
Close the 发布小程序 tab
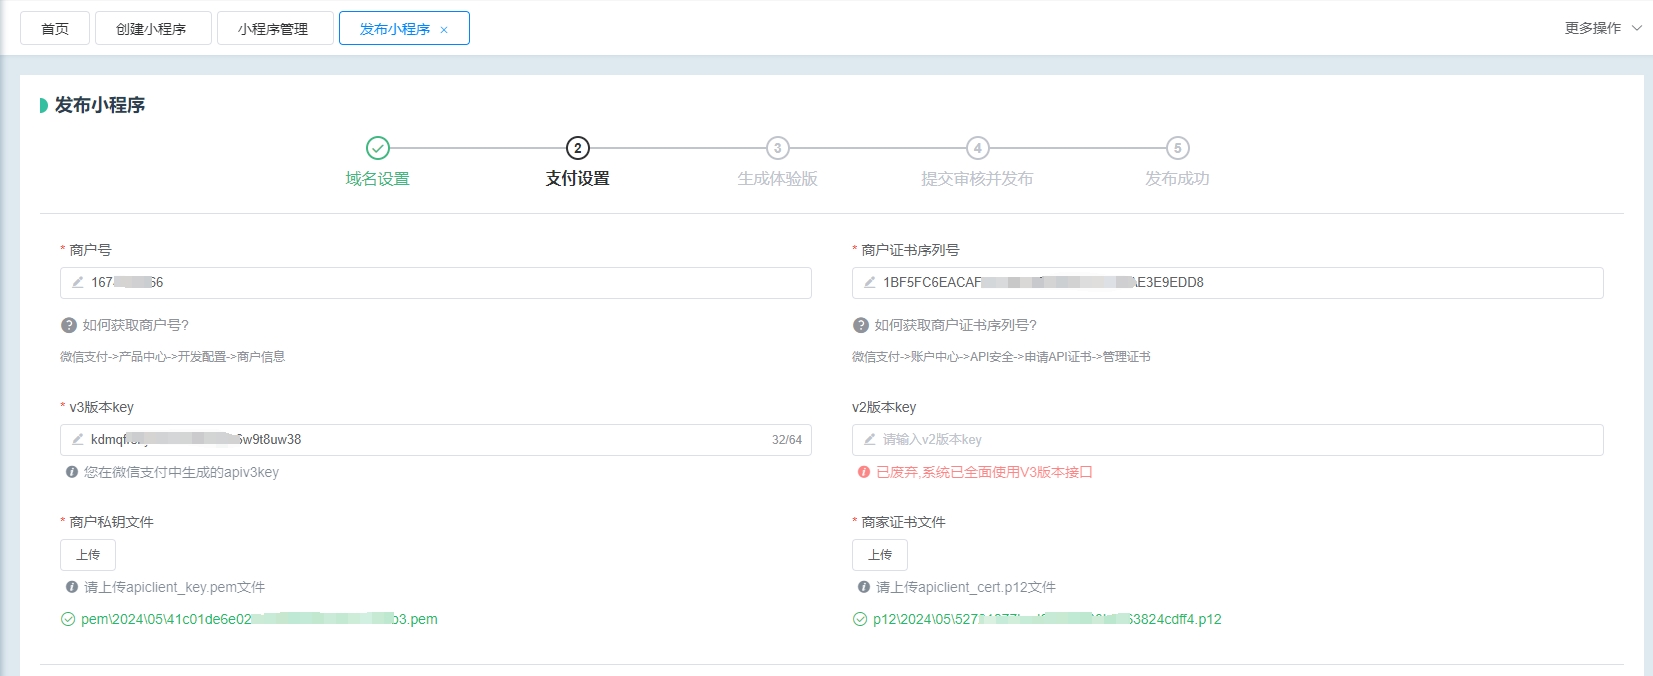(x=444, y=30)
